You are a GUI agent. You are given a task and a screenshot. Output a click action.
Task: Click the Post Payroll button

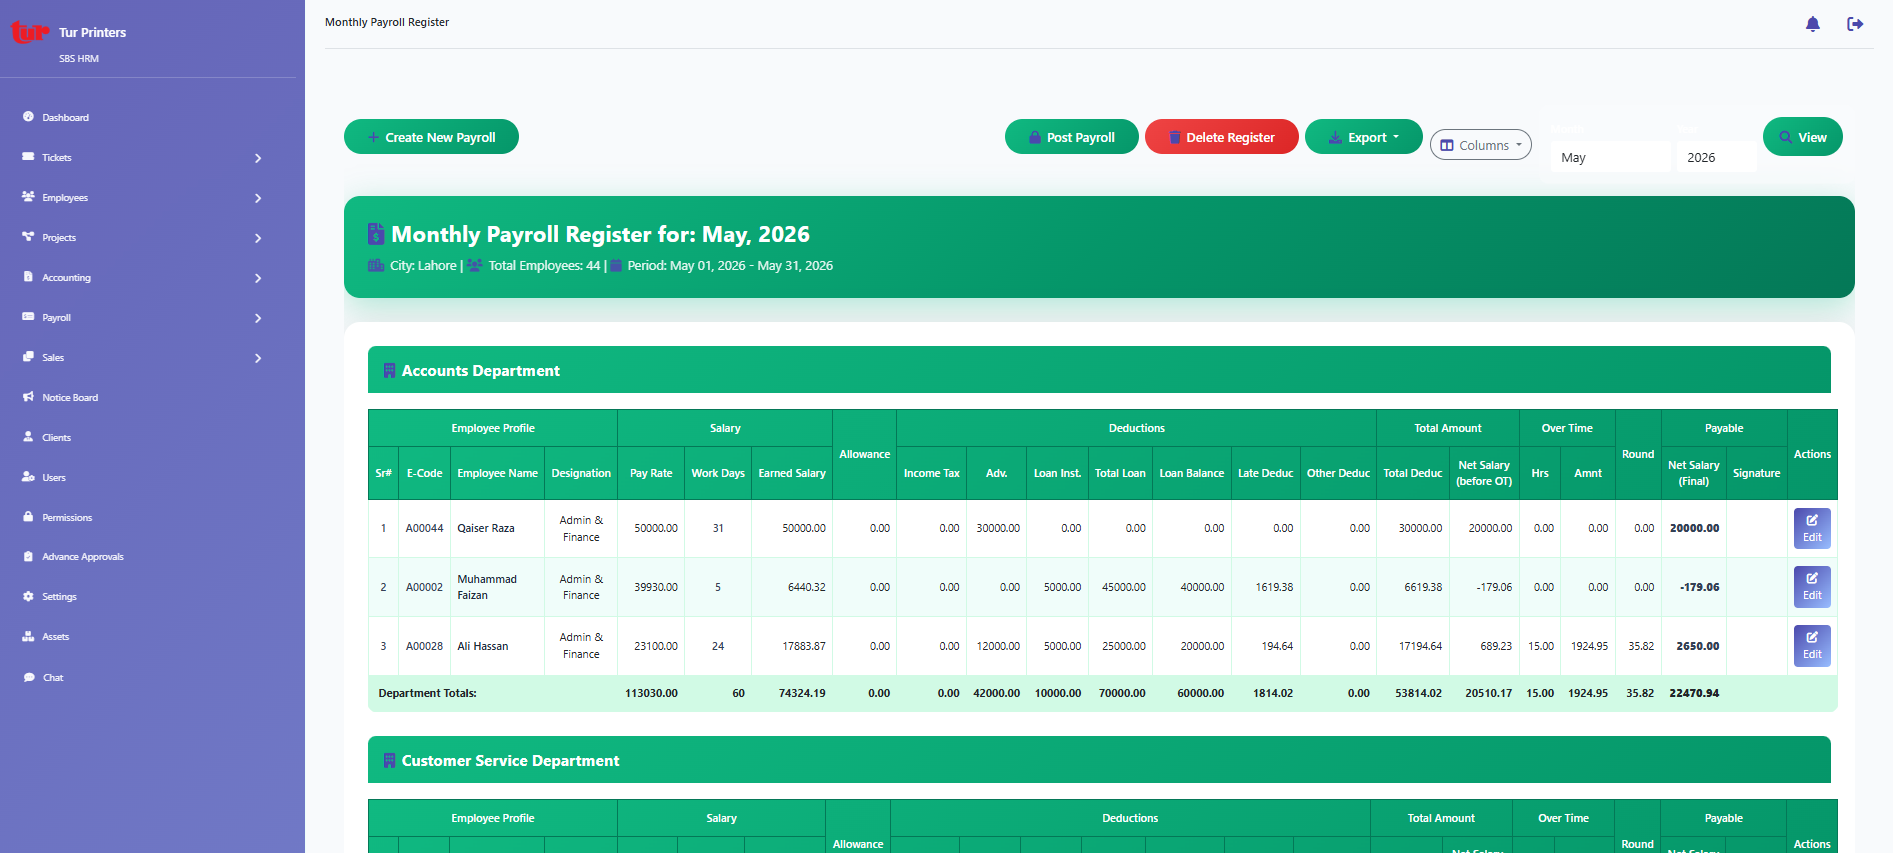pos(1071,137)
